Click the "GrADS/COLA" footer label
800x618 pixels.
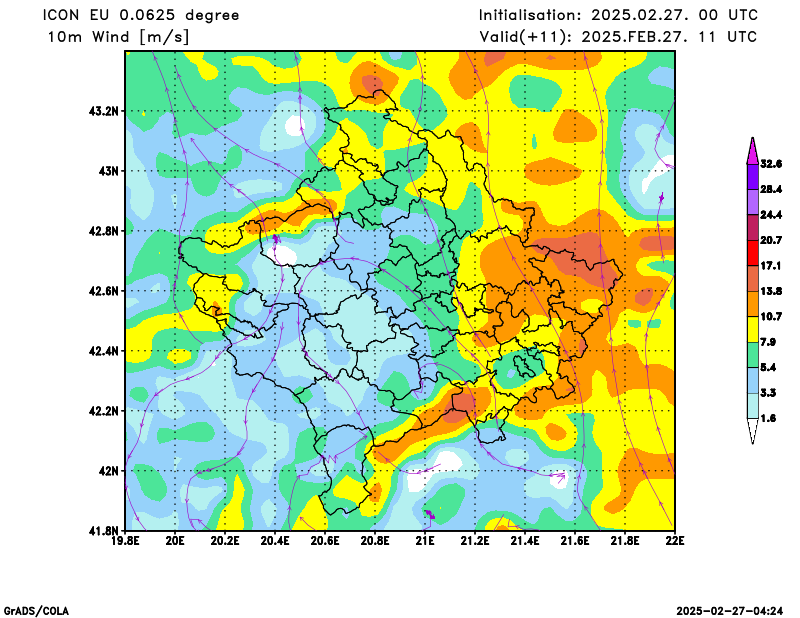(x=36, y=611)
